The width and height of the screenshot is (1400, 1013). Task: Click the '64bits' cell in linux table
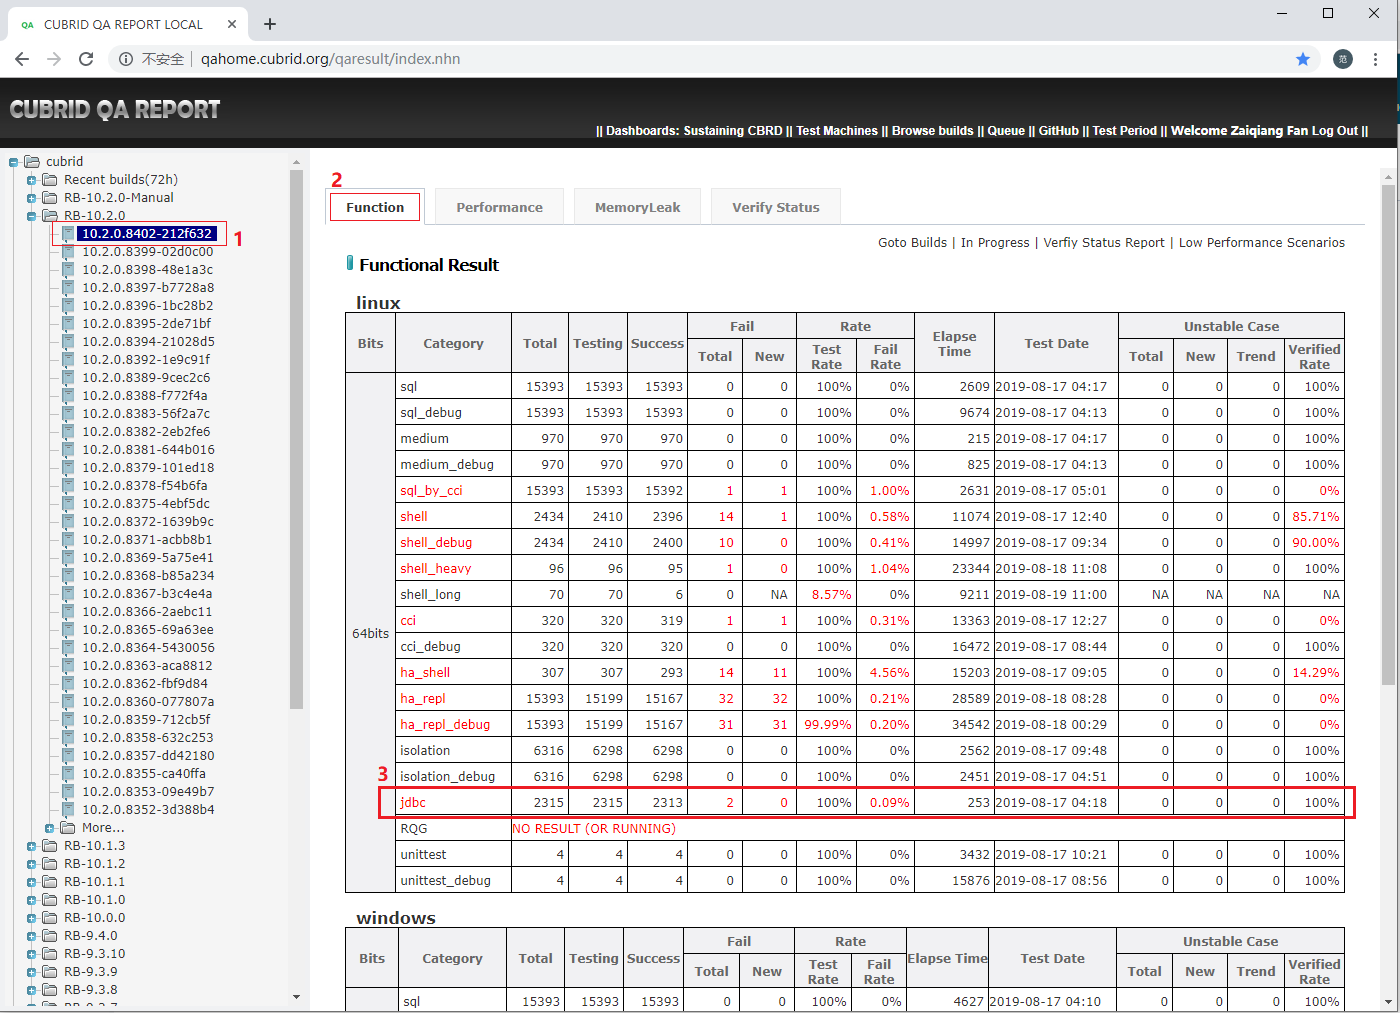[x=371, y=633]
